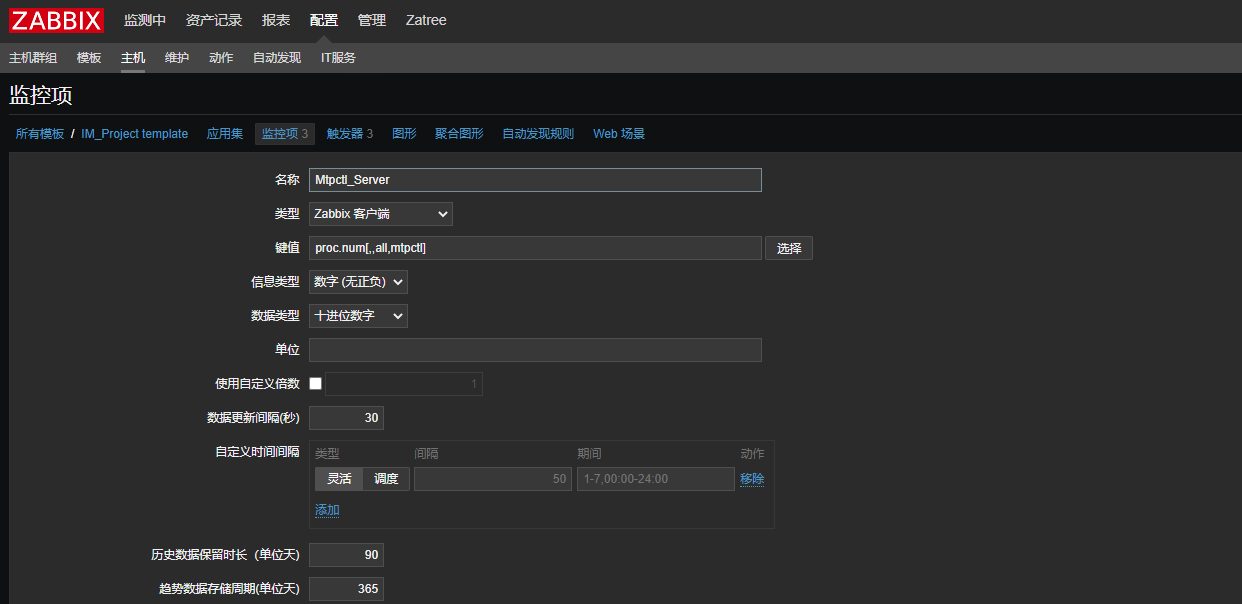1242x604 pixels.
Task: Add a new interval with 添加
Action: (x=326, y=509)
